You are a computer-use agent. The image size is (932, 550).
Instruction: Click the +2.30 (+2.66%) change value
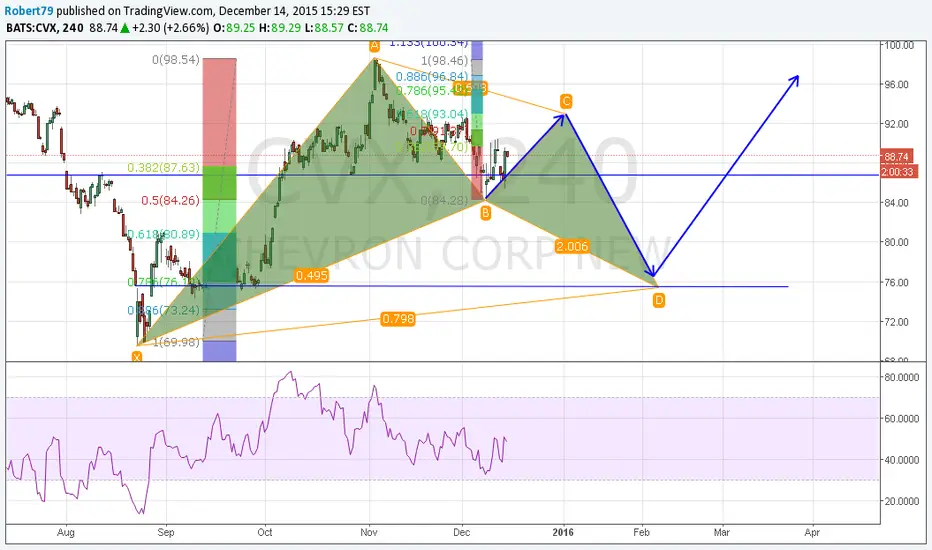pos(170,28)
